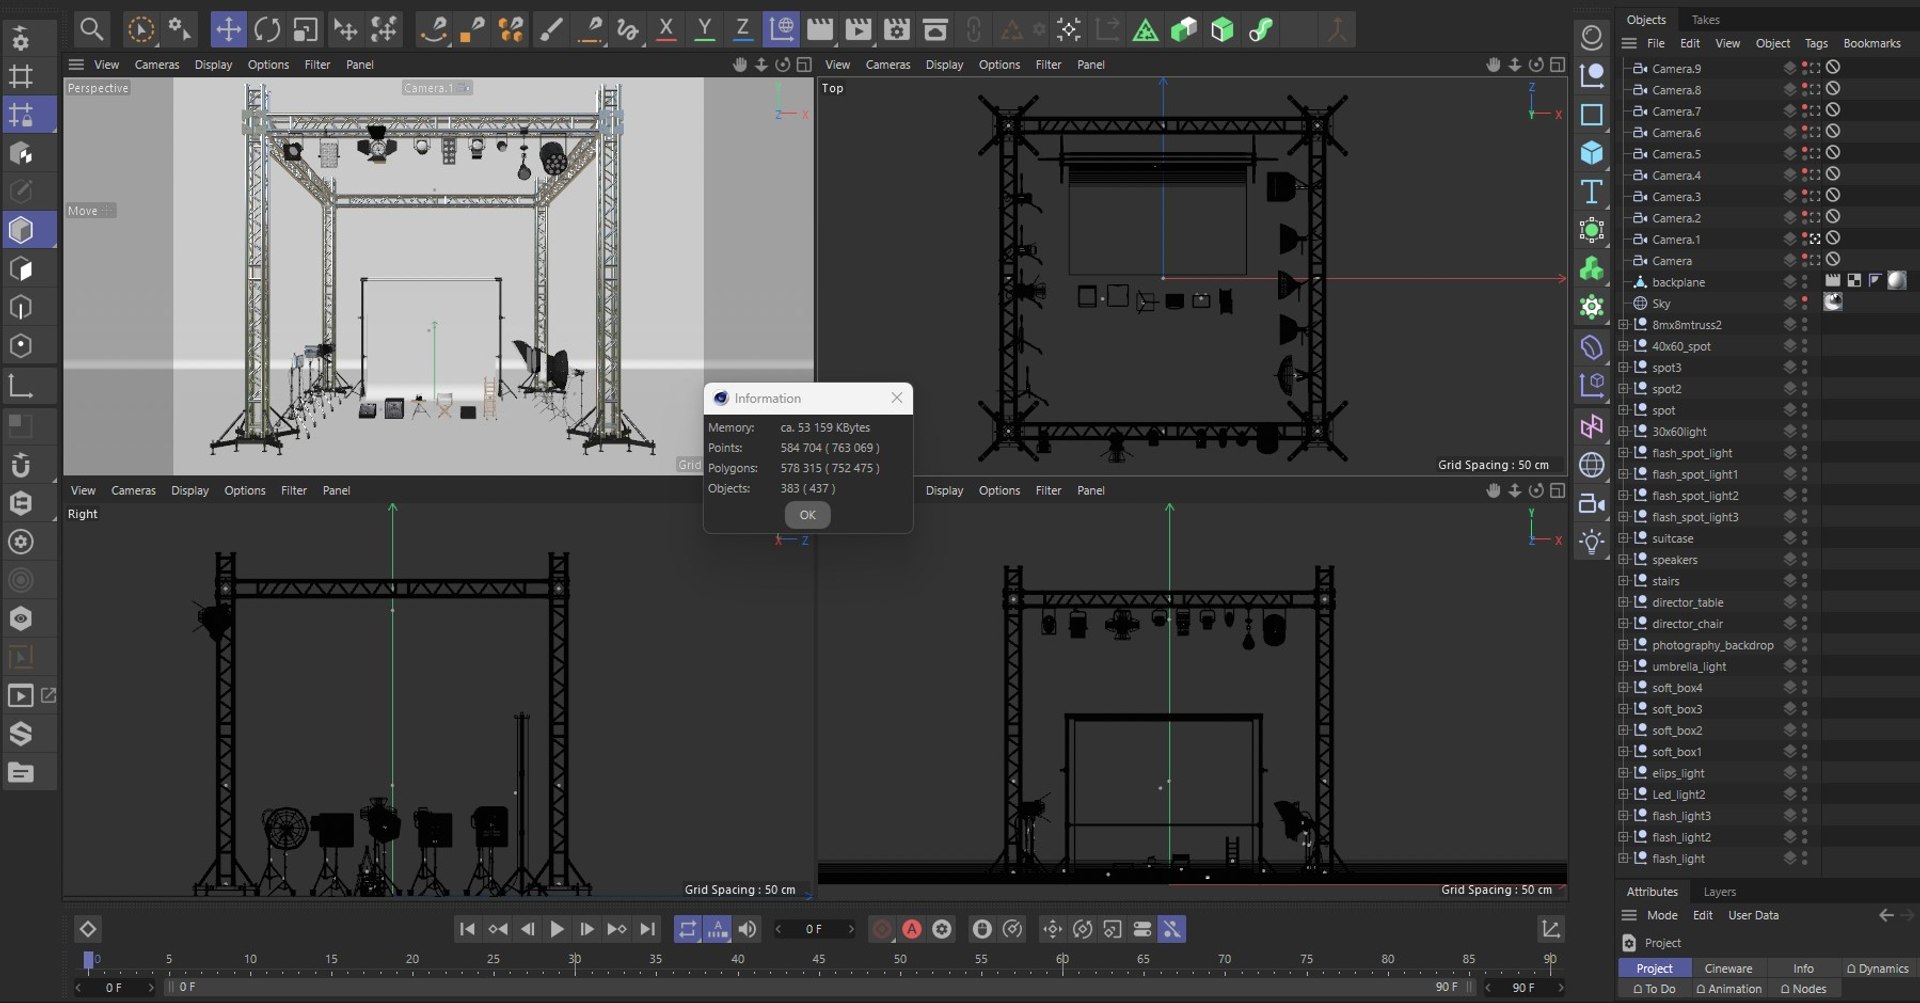1920x1003 pixels.
Task: Click frame 30 on the timeline ruler
Action: (x=575, y=959)
